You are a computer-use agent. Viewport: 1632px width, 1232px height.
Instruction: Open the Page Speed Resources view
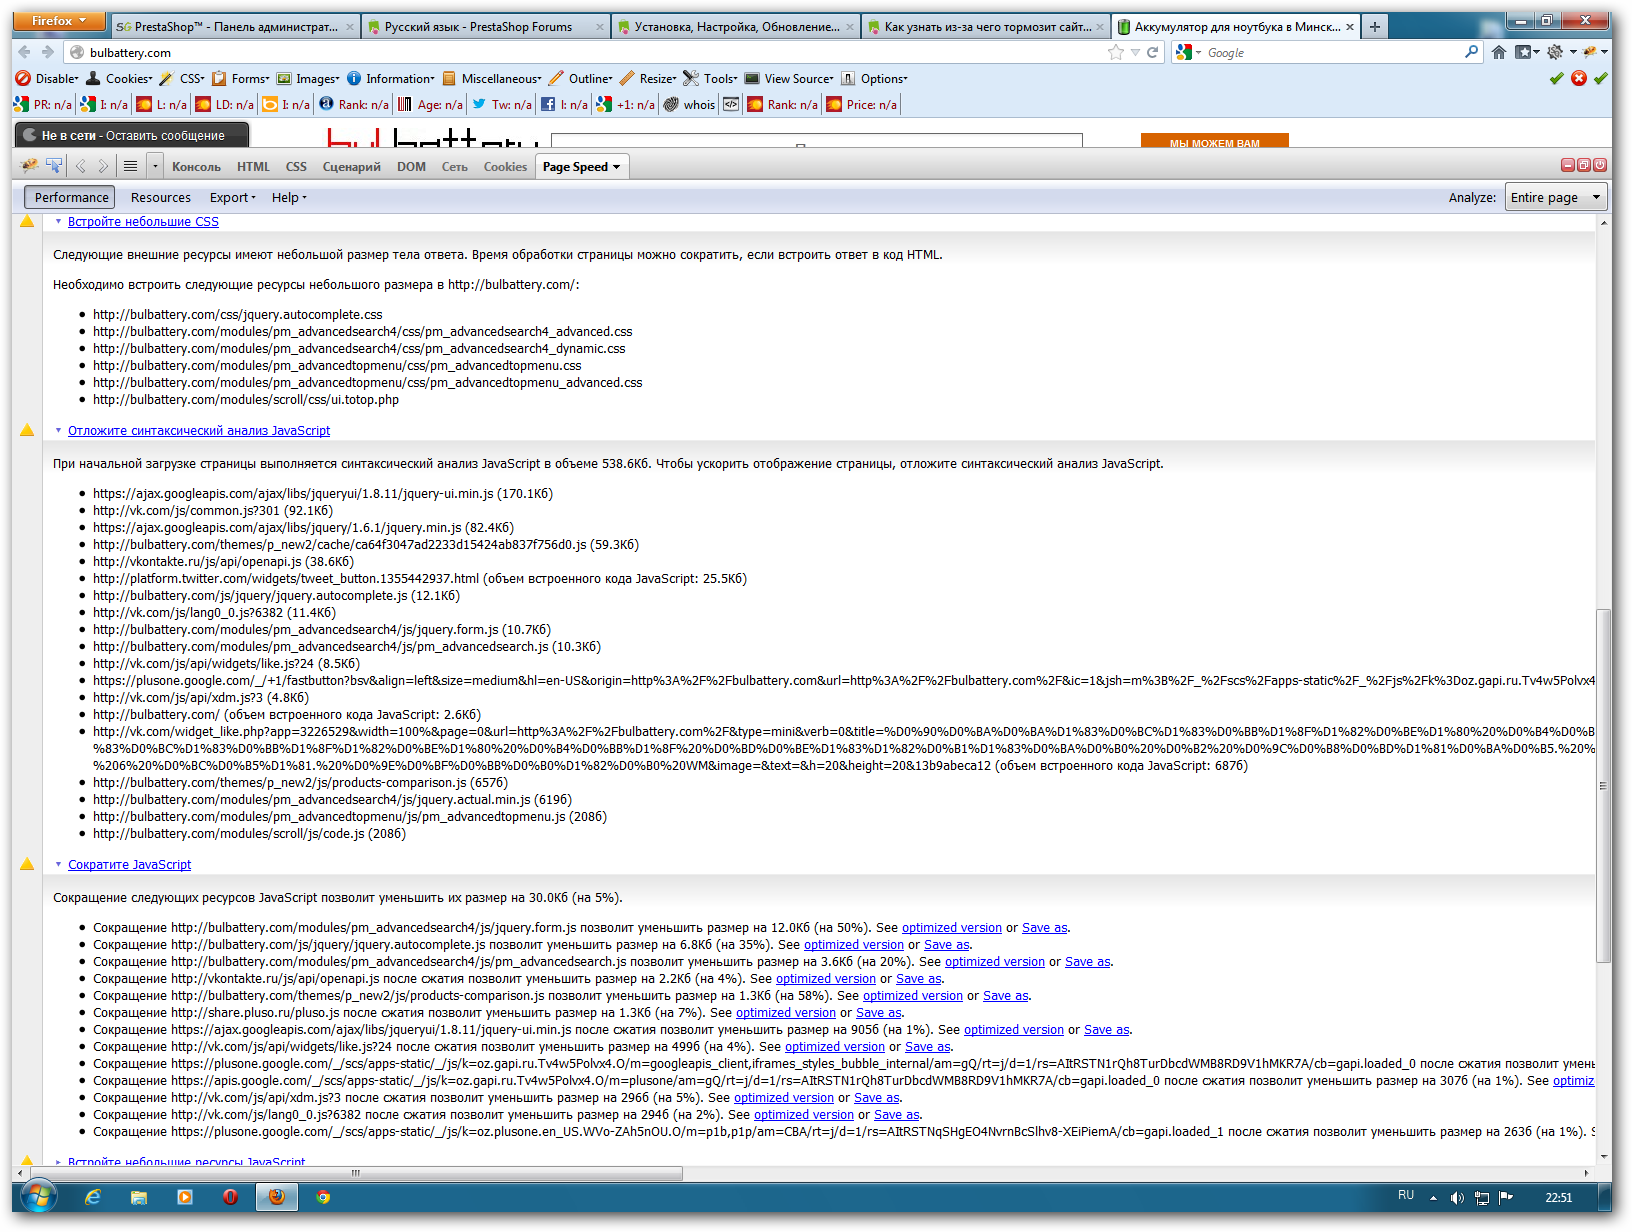click(161, 197)
